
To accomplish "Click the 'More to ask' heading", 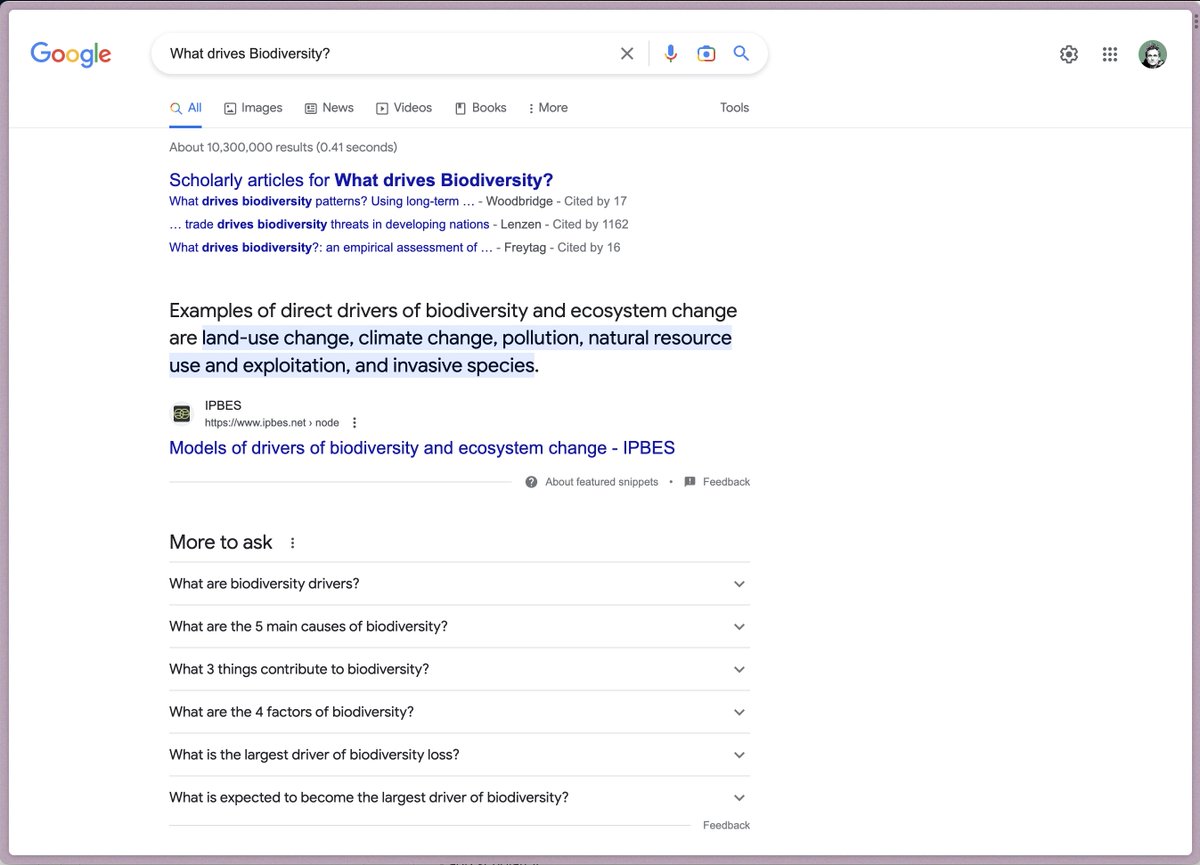I will (x=221, y=542).
